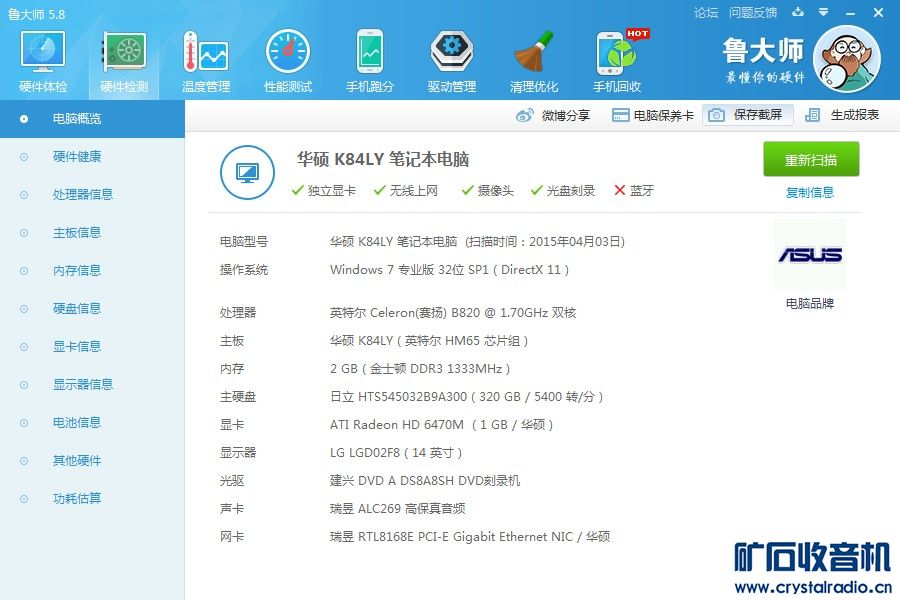Image resolution: width=900 pixels, height=600 pixels.
Task: Click 生成报表 generate report
Action: pyautogui.click(x=842, y=115)
